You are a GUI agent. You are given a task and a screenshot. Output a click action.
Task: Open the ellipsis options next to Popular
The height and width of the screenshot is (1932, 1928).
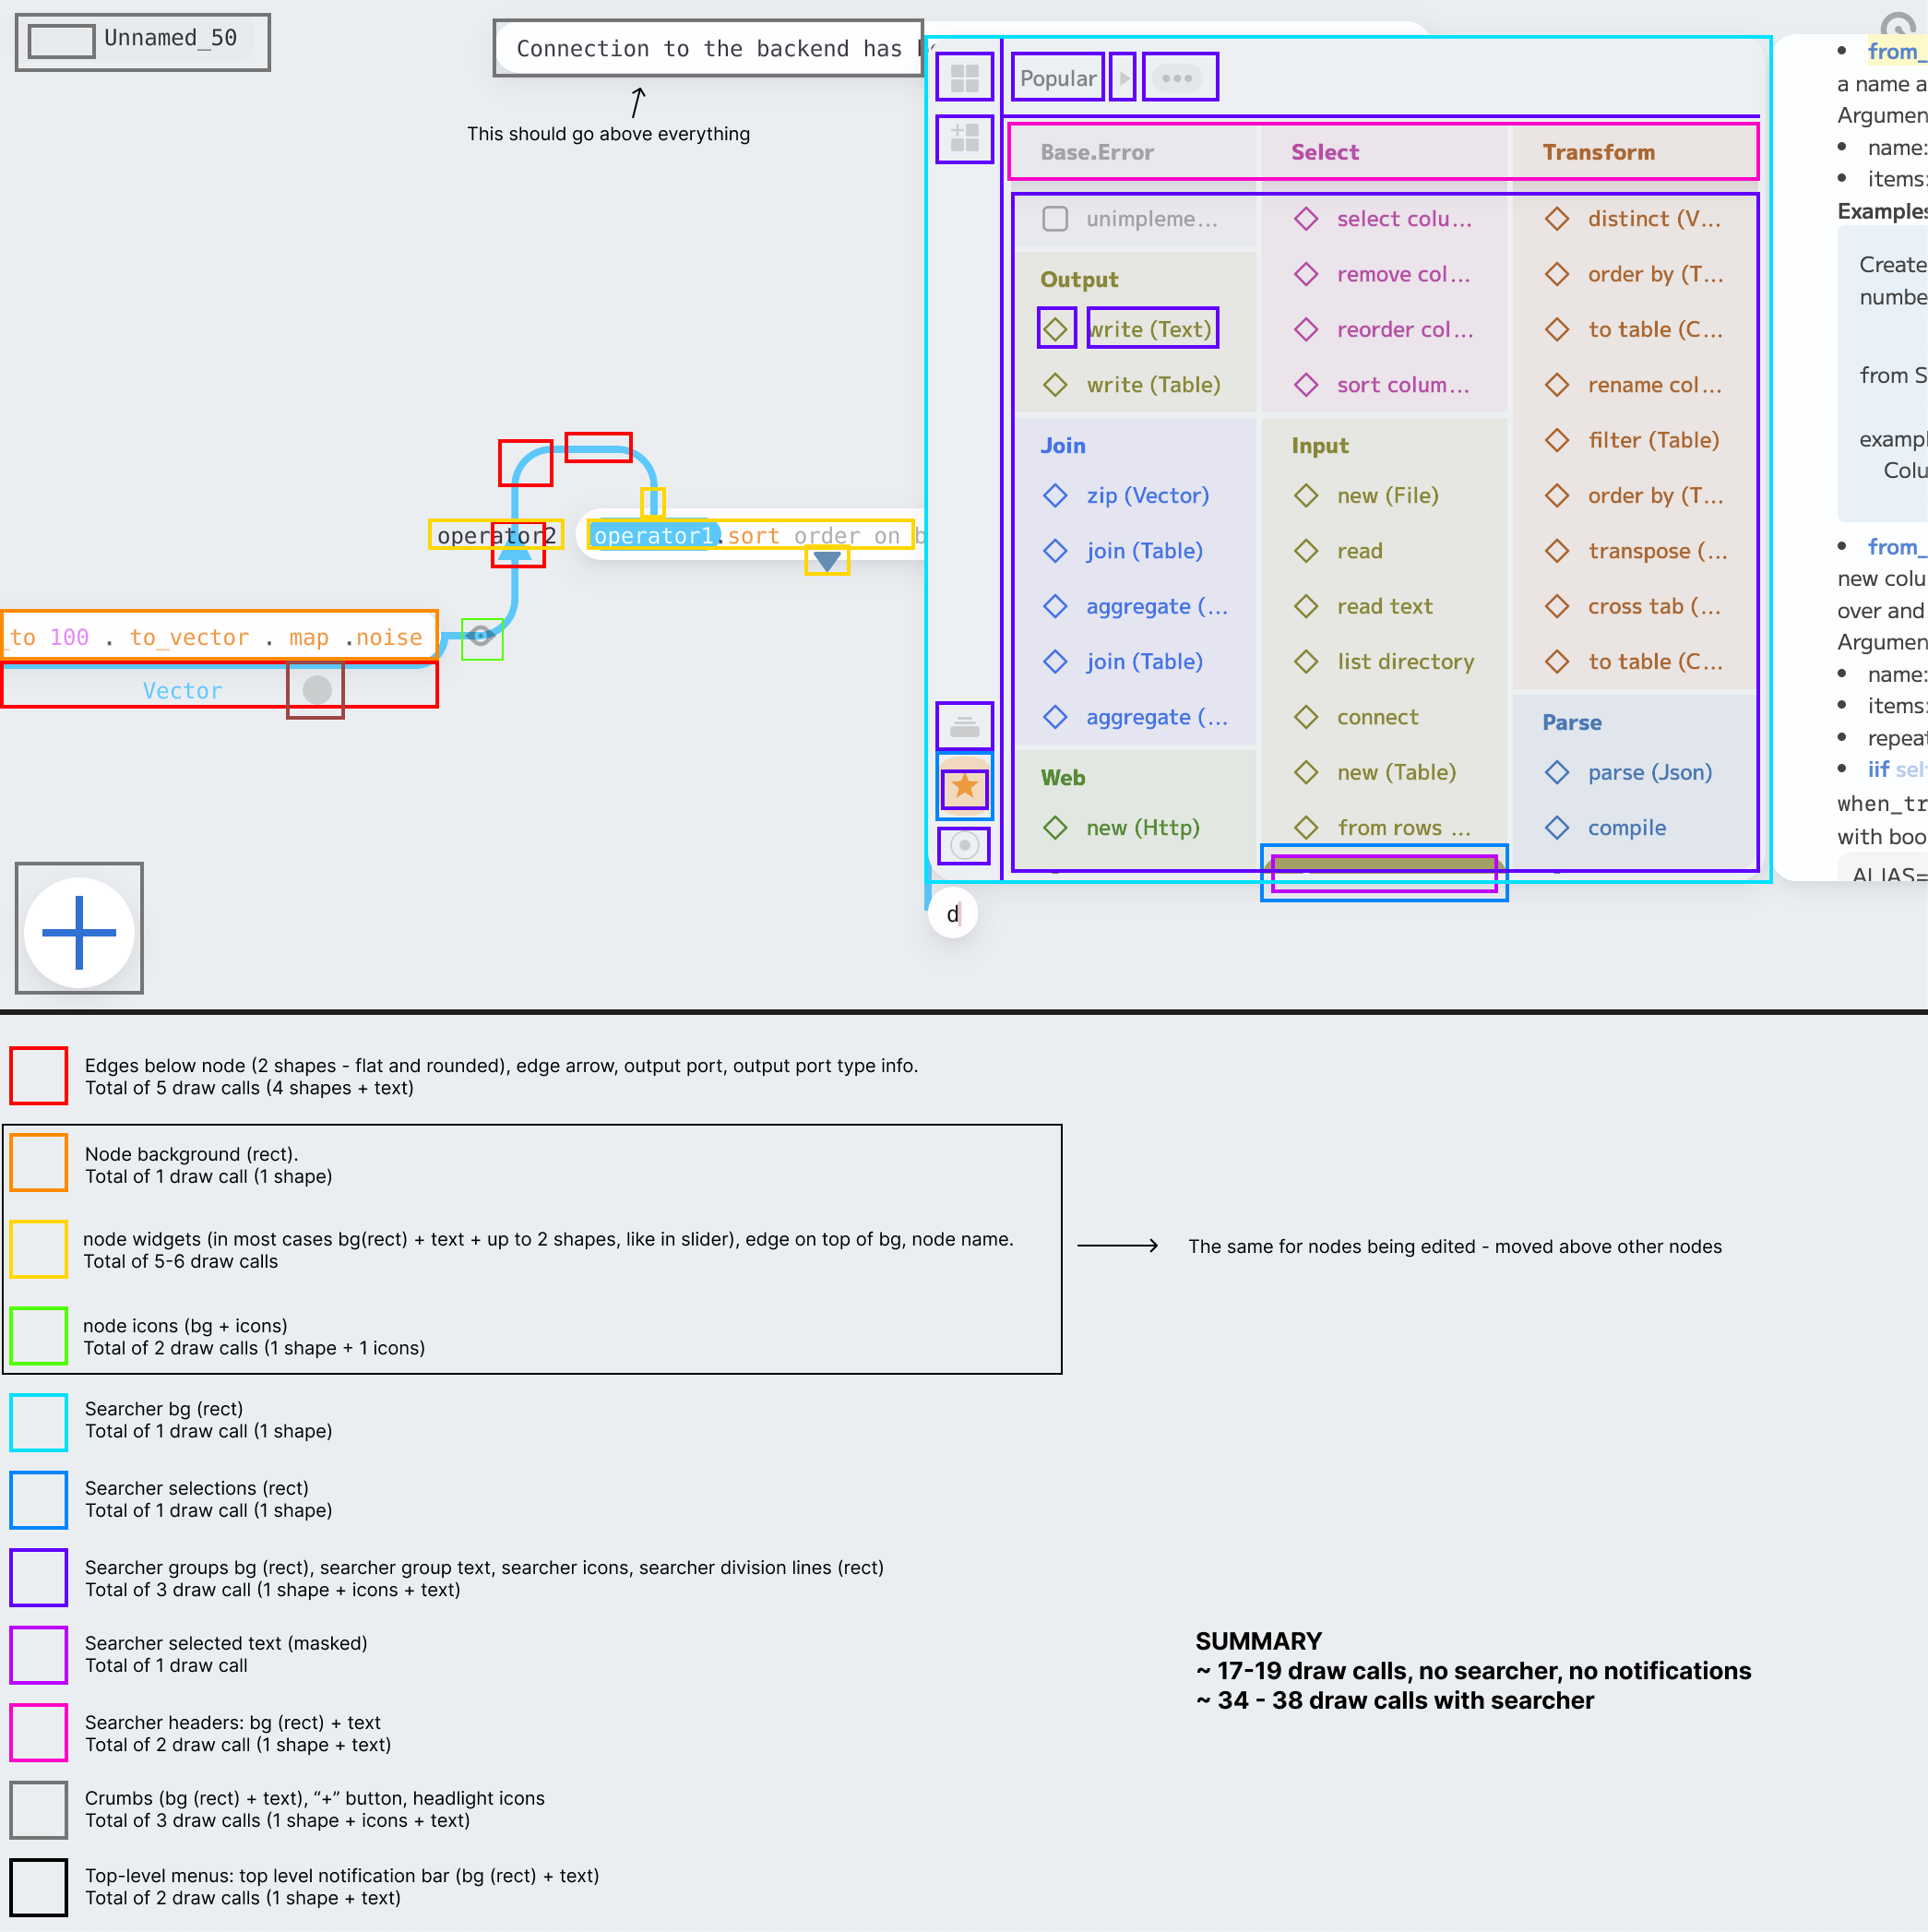click(1179, 77)
